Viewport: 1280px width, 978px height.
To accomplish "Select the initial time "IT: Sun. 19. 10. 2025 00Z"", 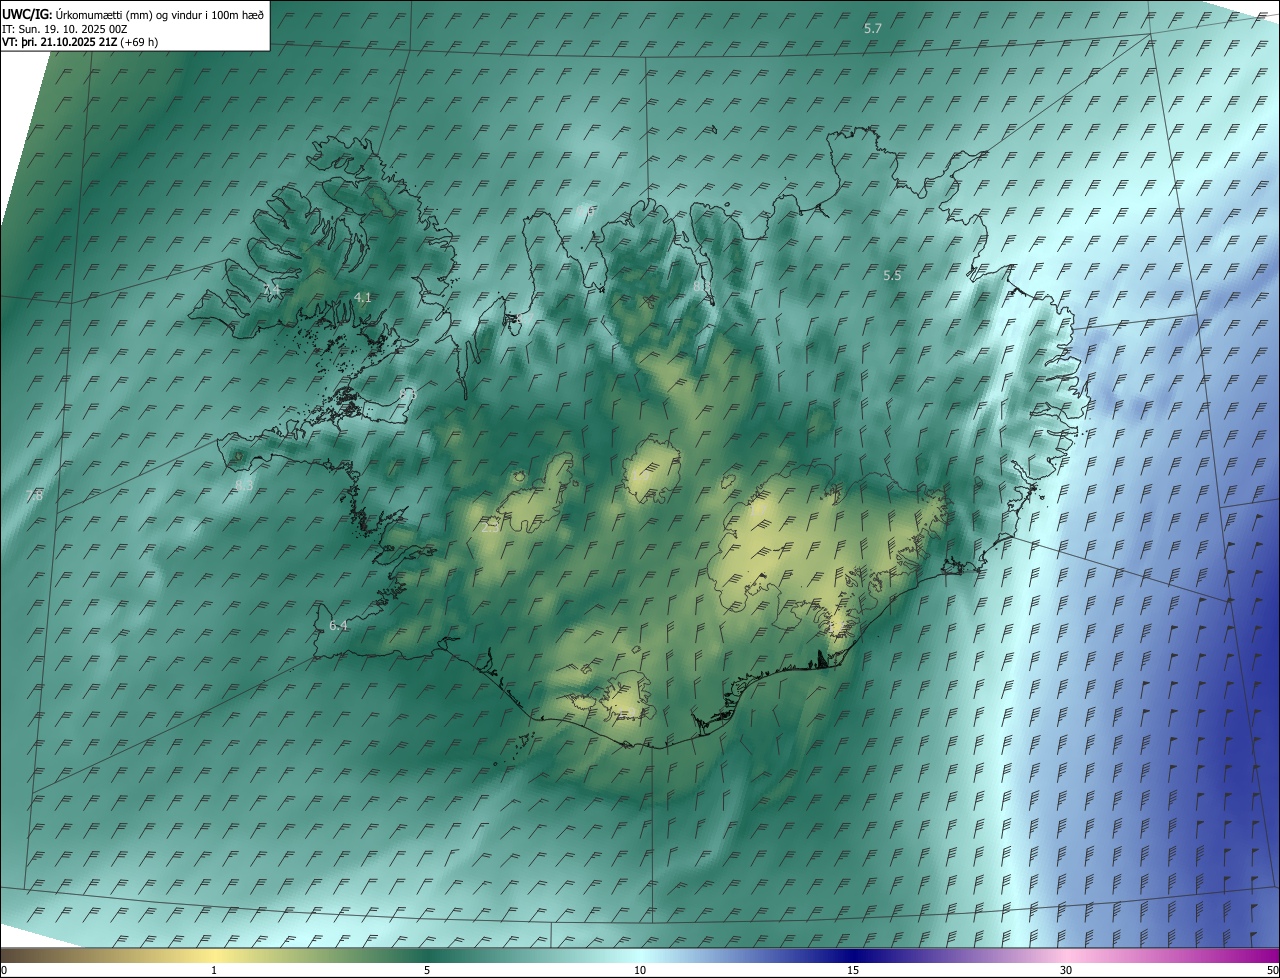I will (64, 29).
